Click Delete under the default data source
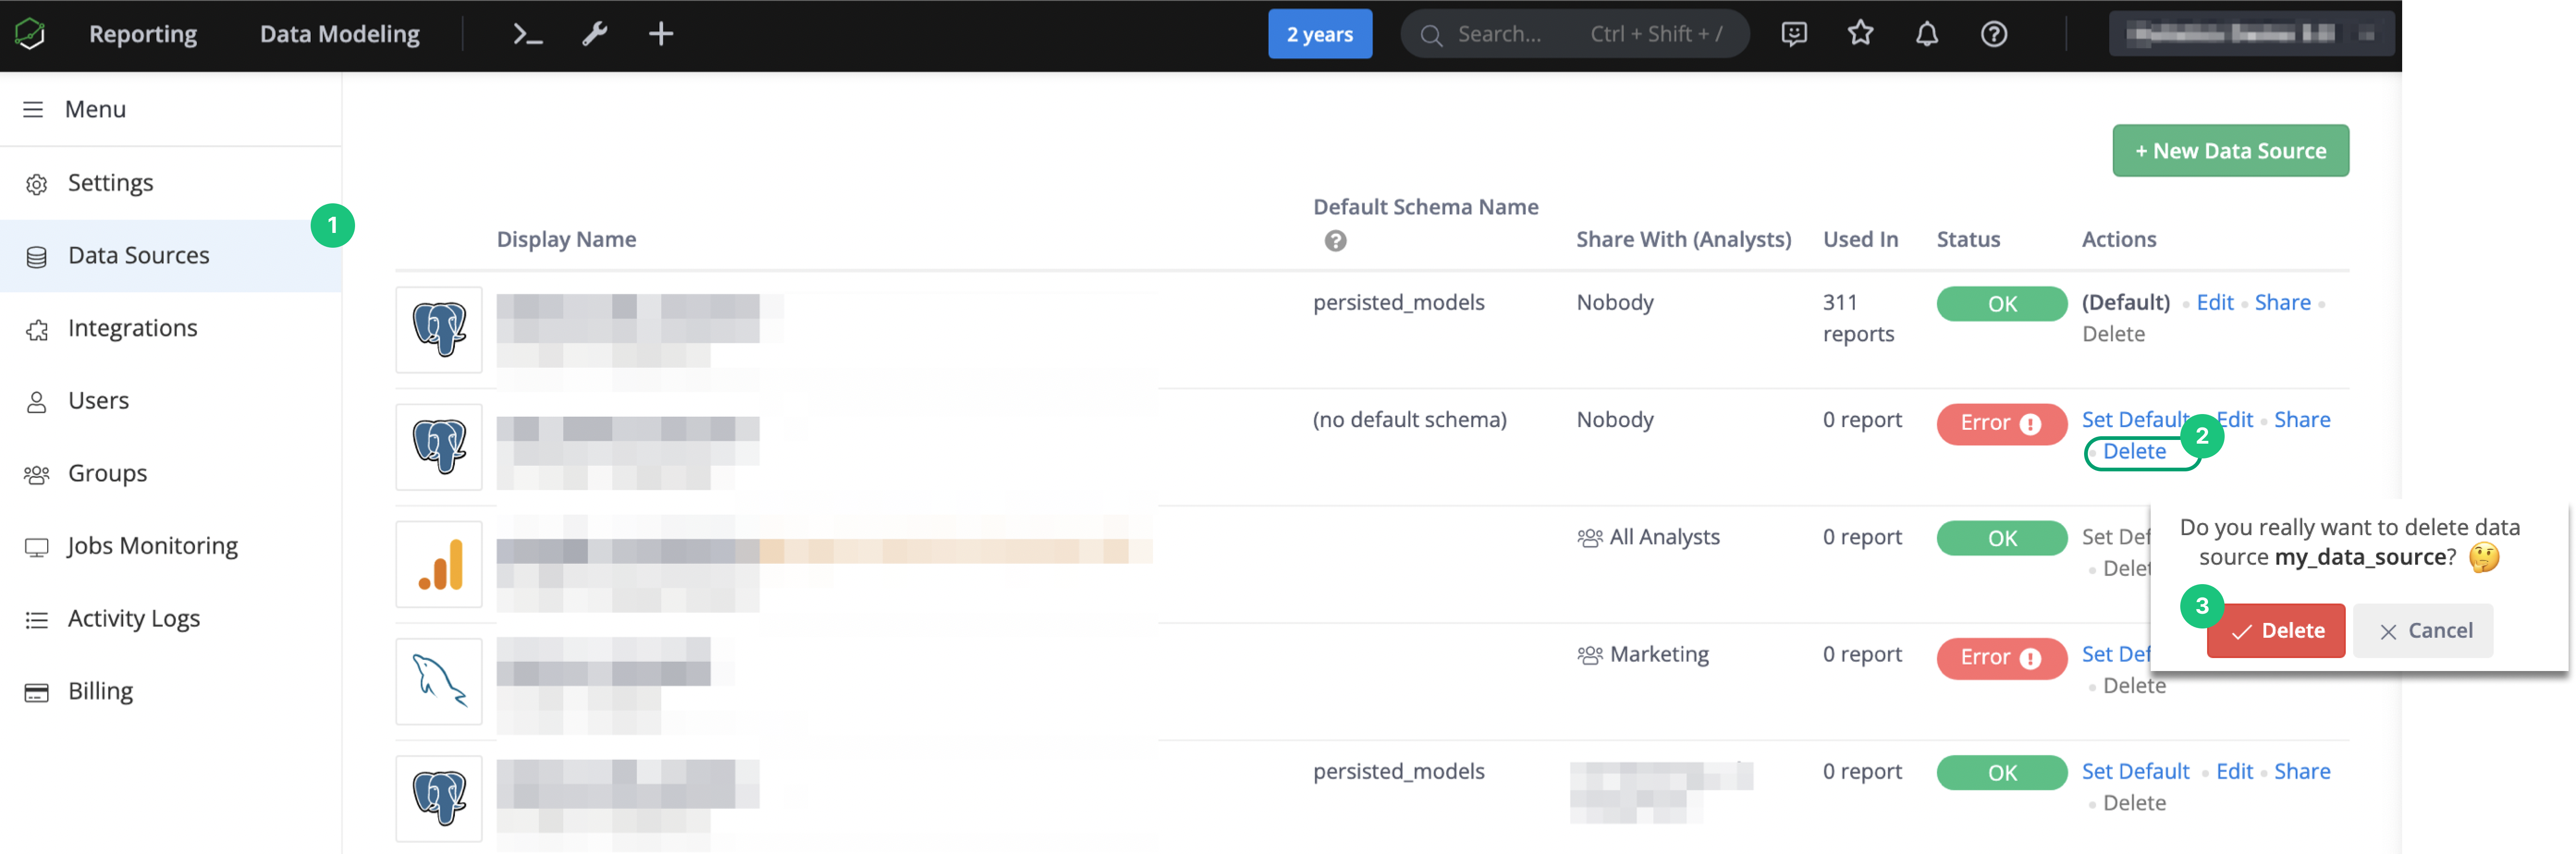Image resolution: width=2576 pixels, height=854 pixels. [2113, 334]
